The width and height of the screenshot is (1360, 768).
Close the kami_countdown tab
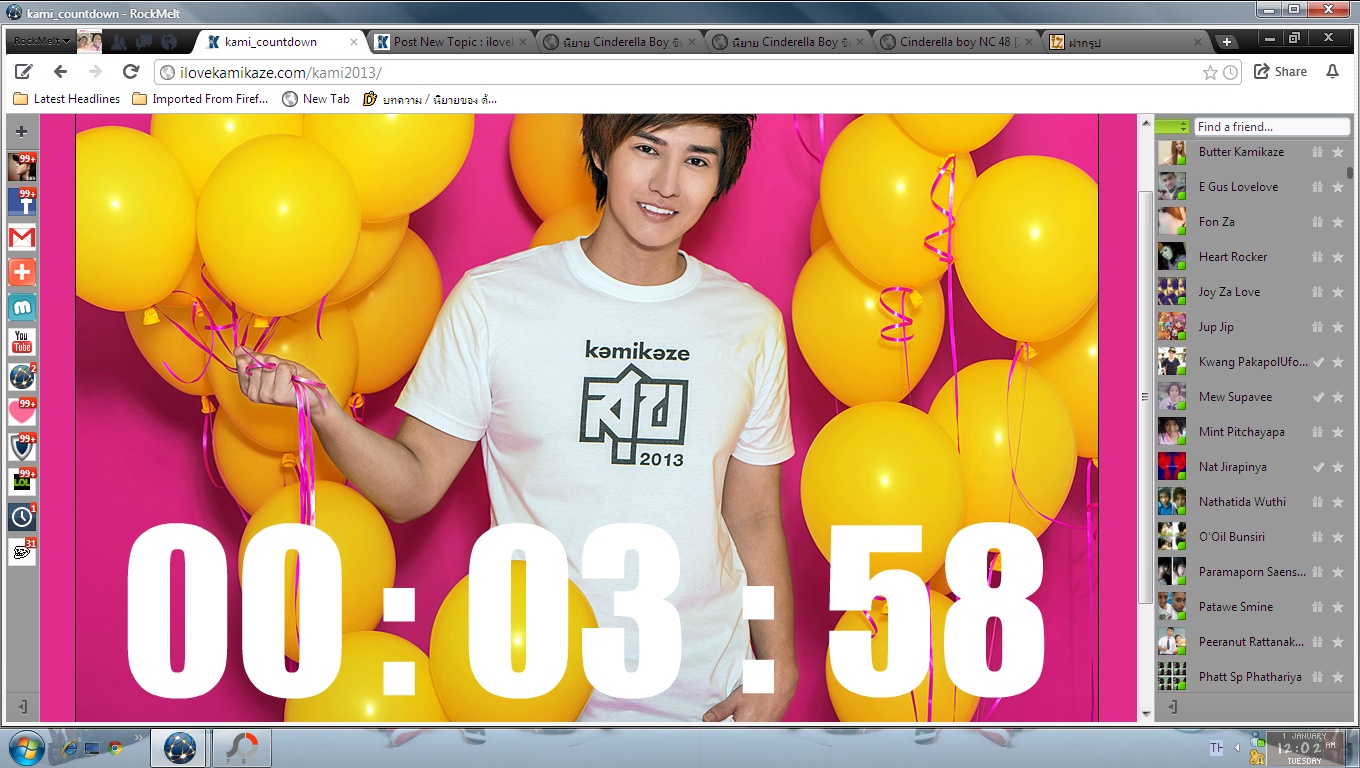pyautogui.click(x=354, y=42)
